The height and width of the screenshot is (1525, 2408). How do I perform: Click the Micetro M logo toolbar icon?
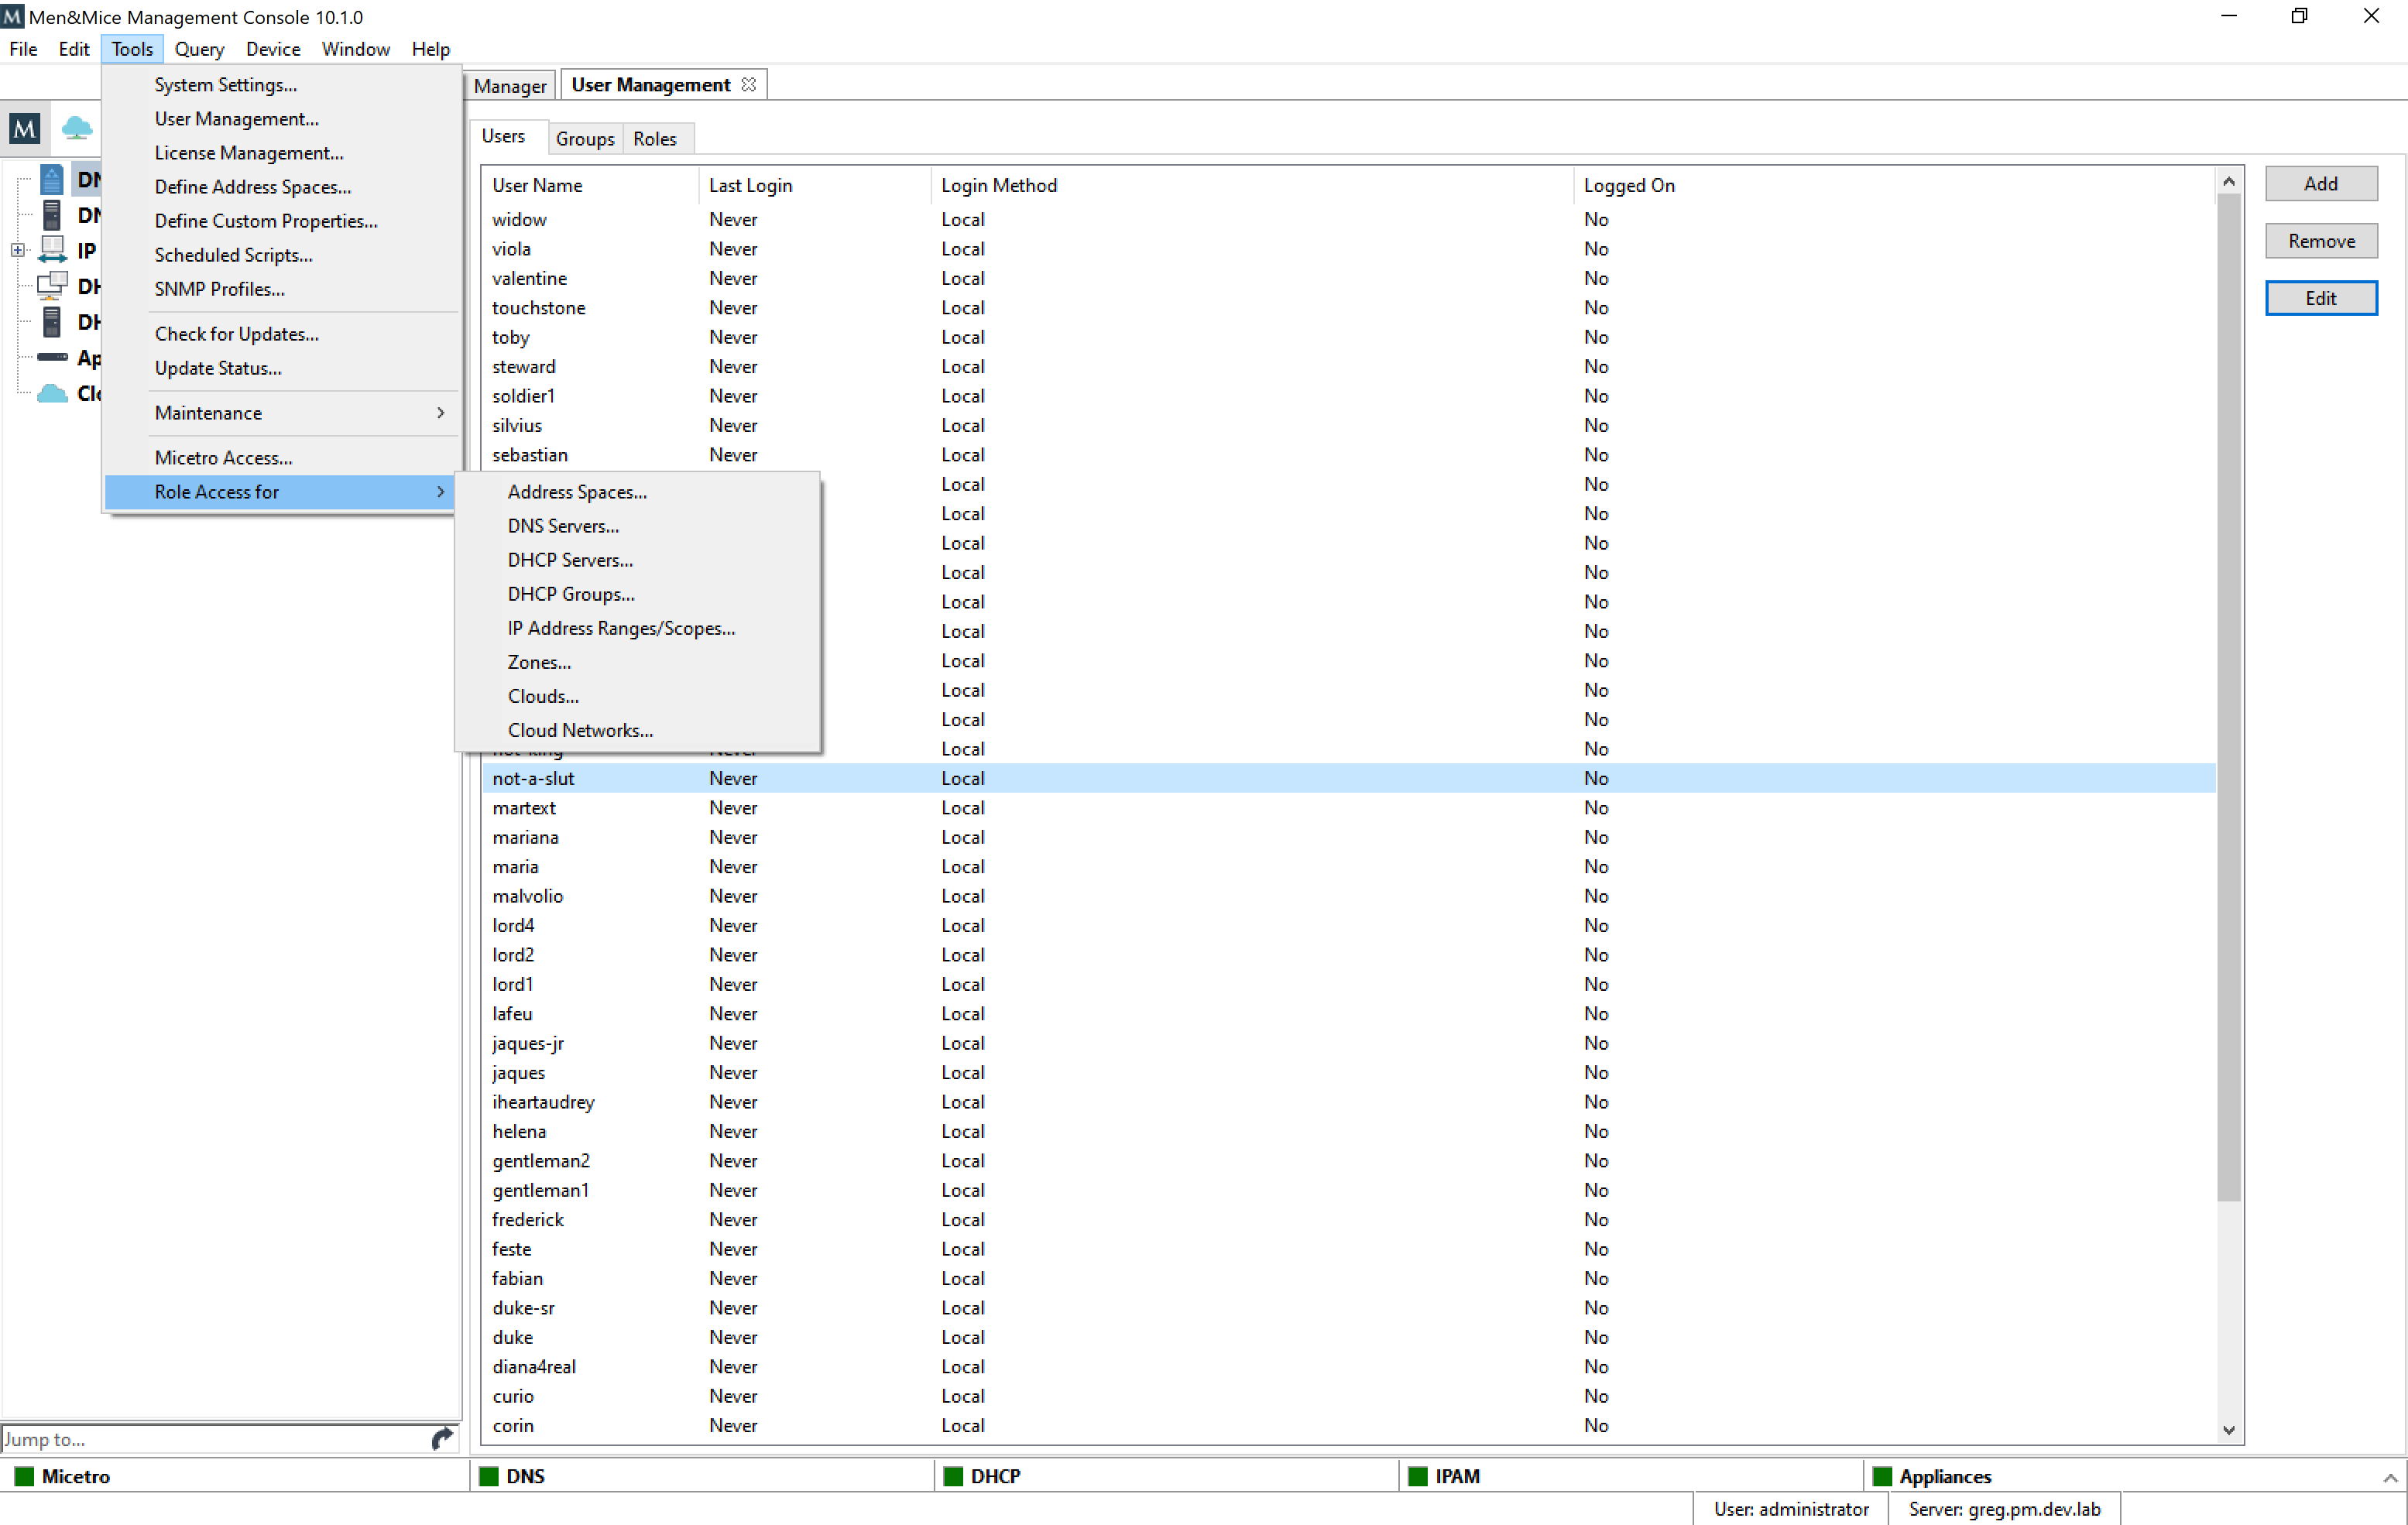(x=24, y=128)
